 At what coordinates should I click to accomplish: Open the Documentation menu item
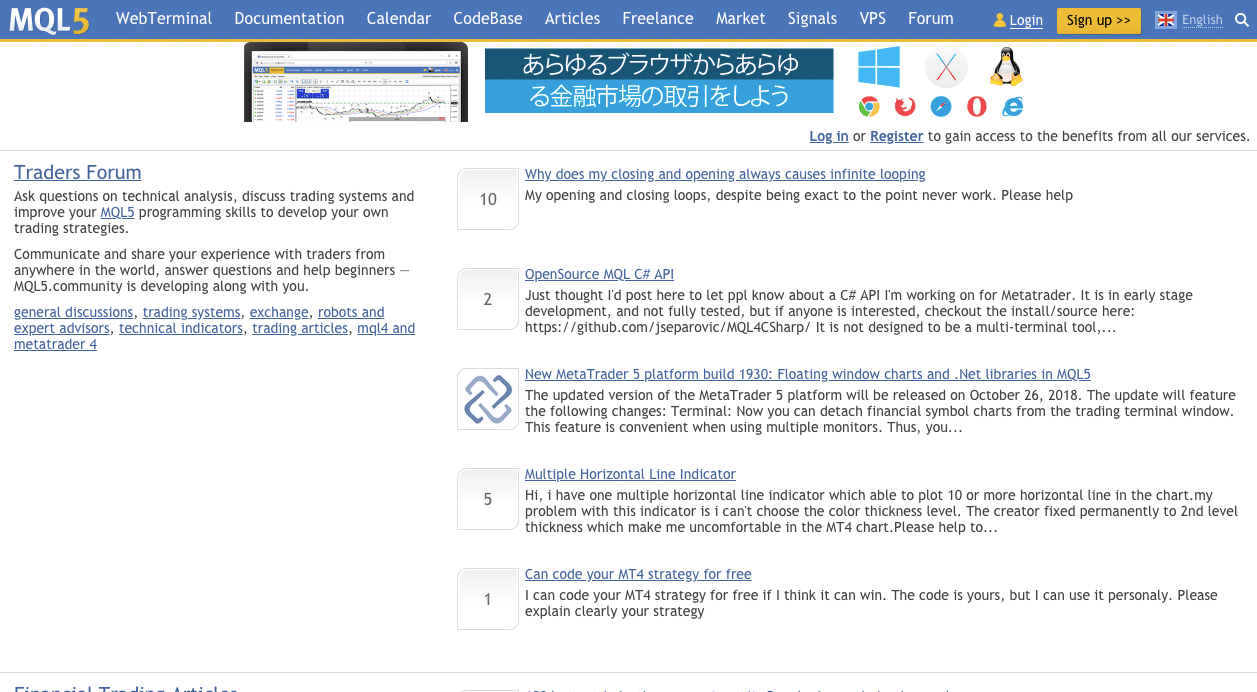[289, 19]
